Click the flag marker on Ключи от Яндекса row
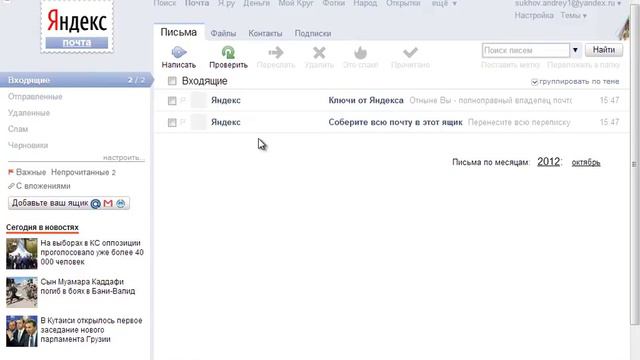 click(183, 100)
